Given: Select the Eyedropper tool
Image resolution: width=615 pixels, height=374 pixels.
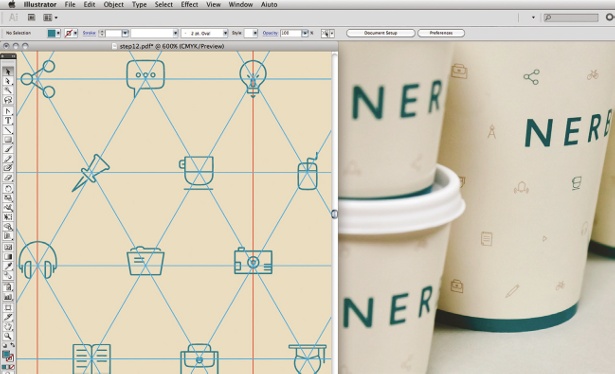Looking at the screenshot, I should pyautogui.click(x=8, y=266).
